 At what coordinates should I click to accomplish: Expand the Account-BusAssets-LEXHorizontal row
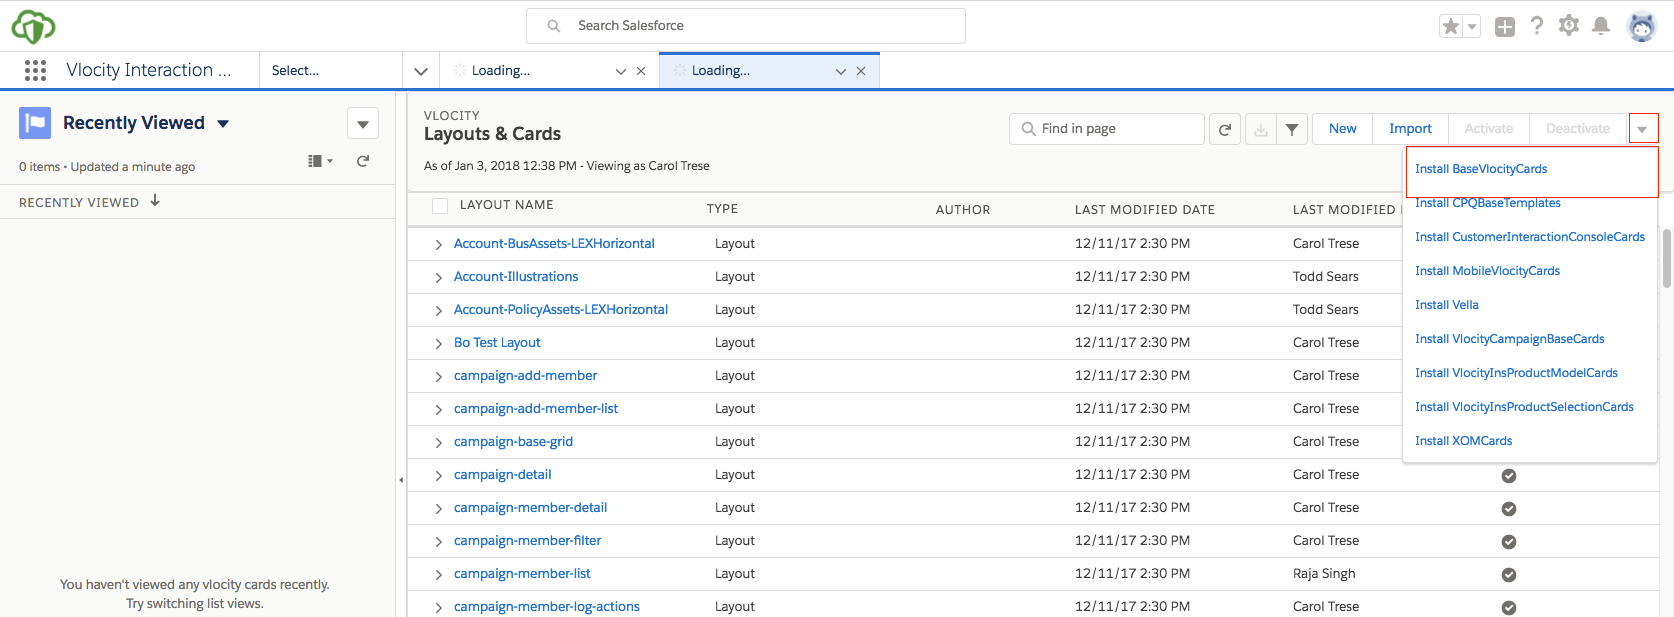(438, 245)
